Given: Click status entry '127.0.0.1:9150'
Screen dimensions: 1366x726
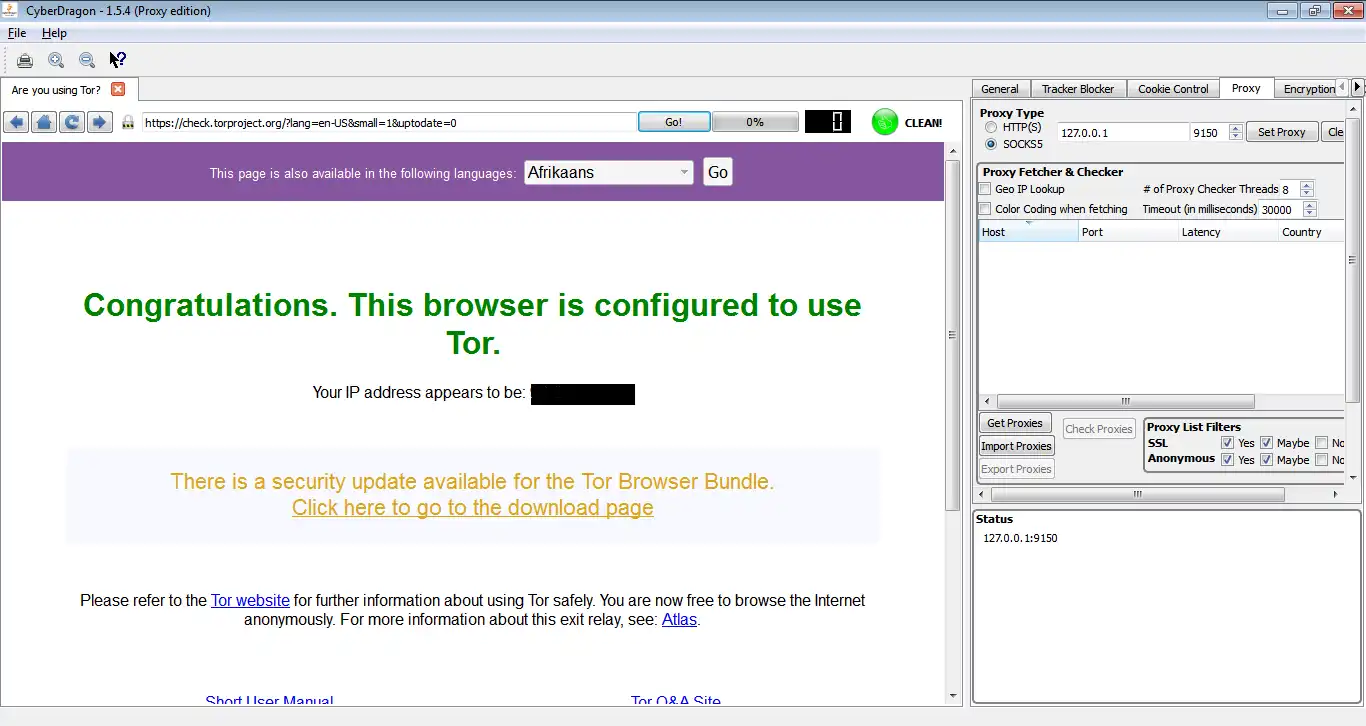Looking at the screenshot, I should point(1020,538).
